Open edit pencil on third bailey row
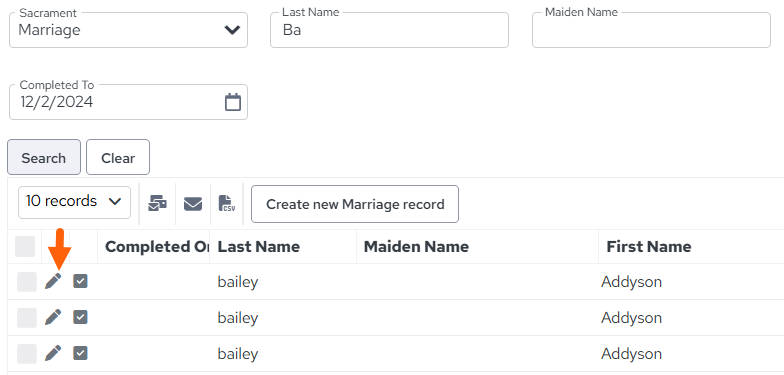Screen dimensions: 784x375 click(x=53, y=353)
